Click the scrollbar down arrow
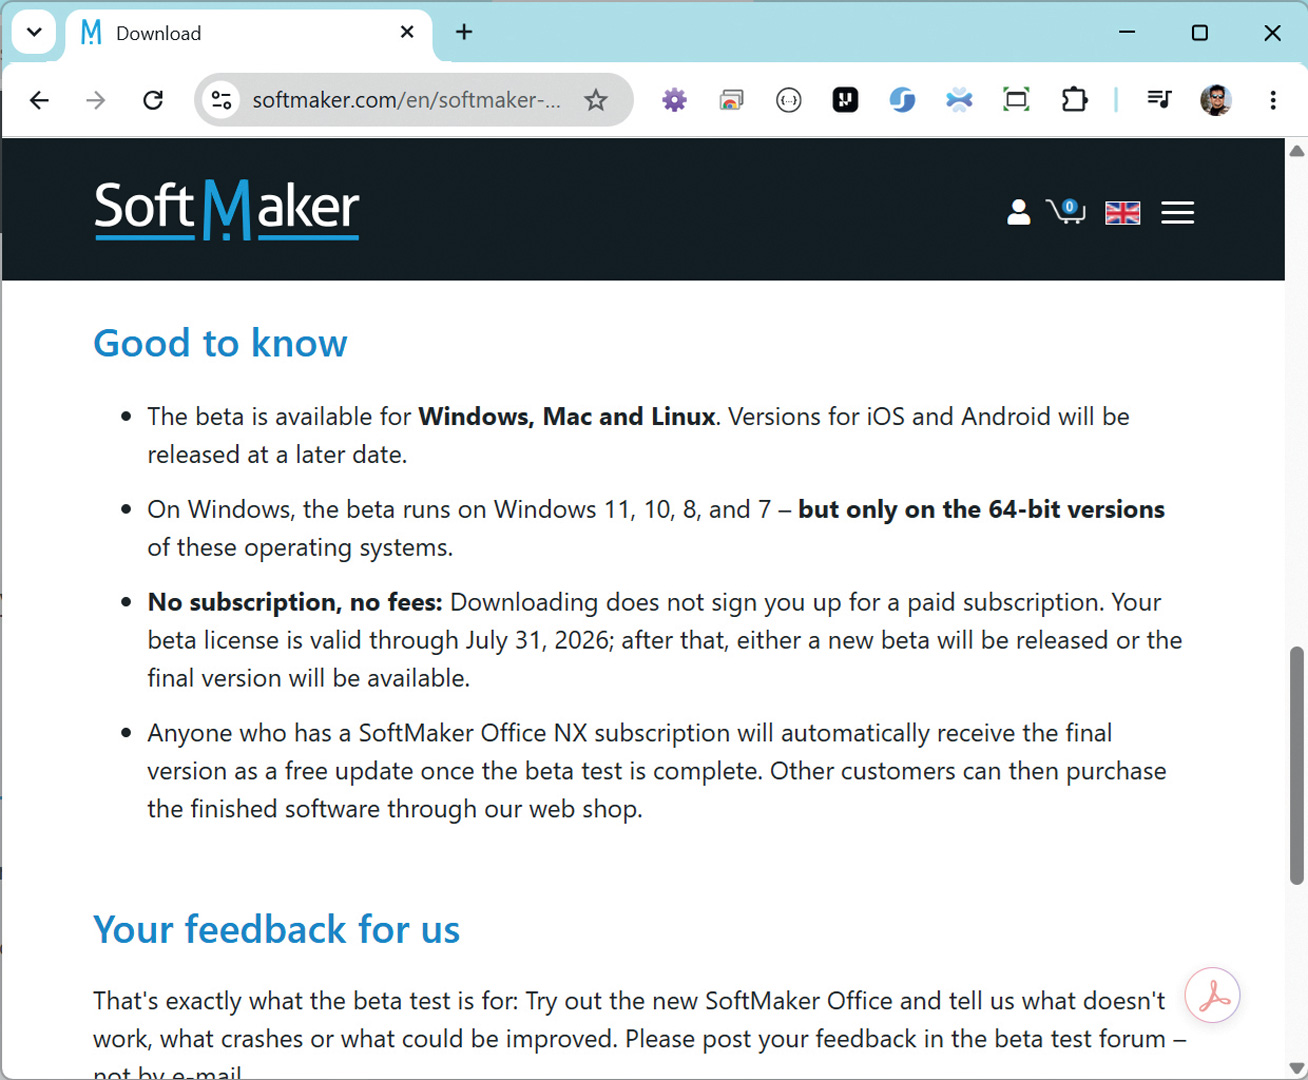 [x=1297, y=1068]
